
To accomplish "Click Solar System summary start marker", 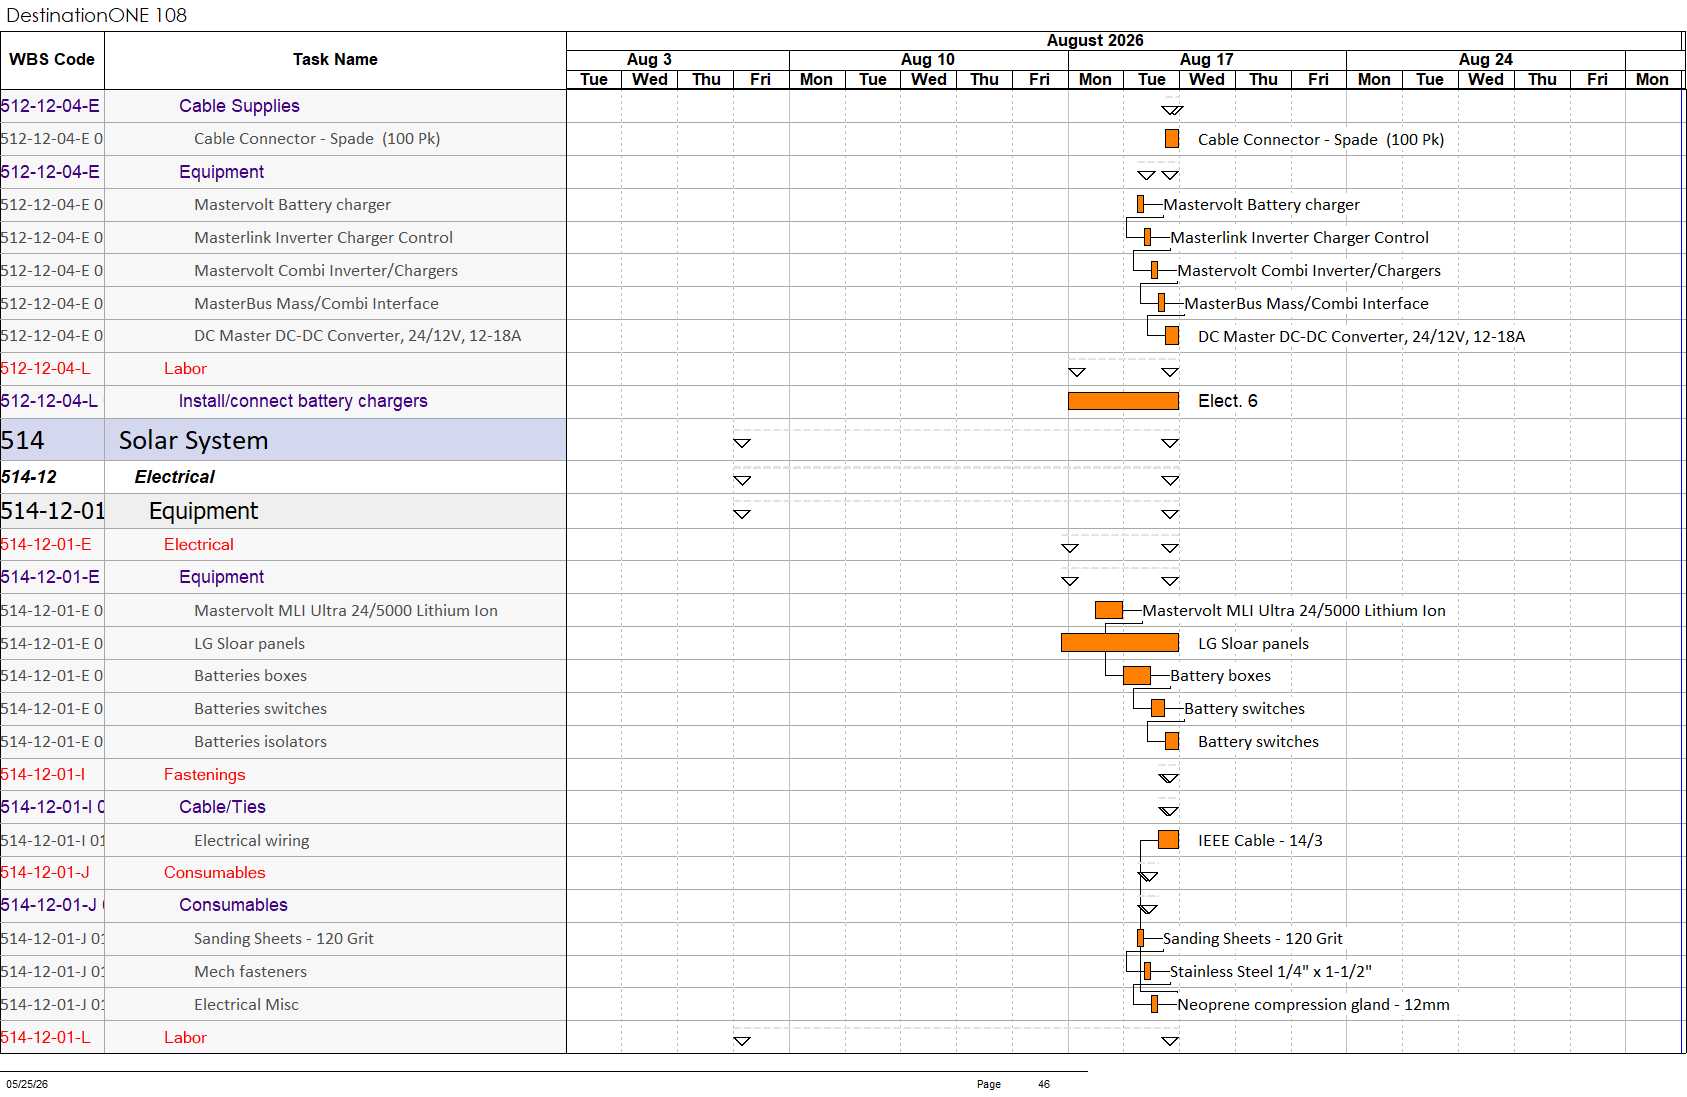I will click(742, 443).
